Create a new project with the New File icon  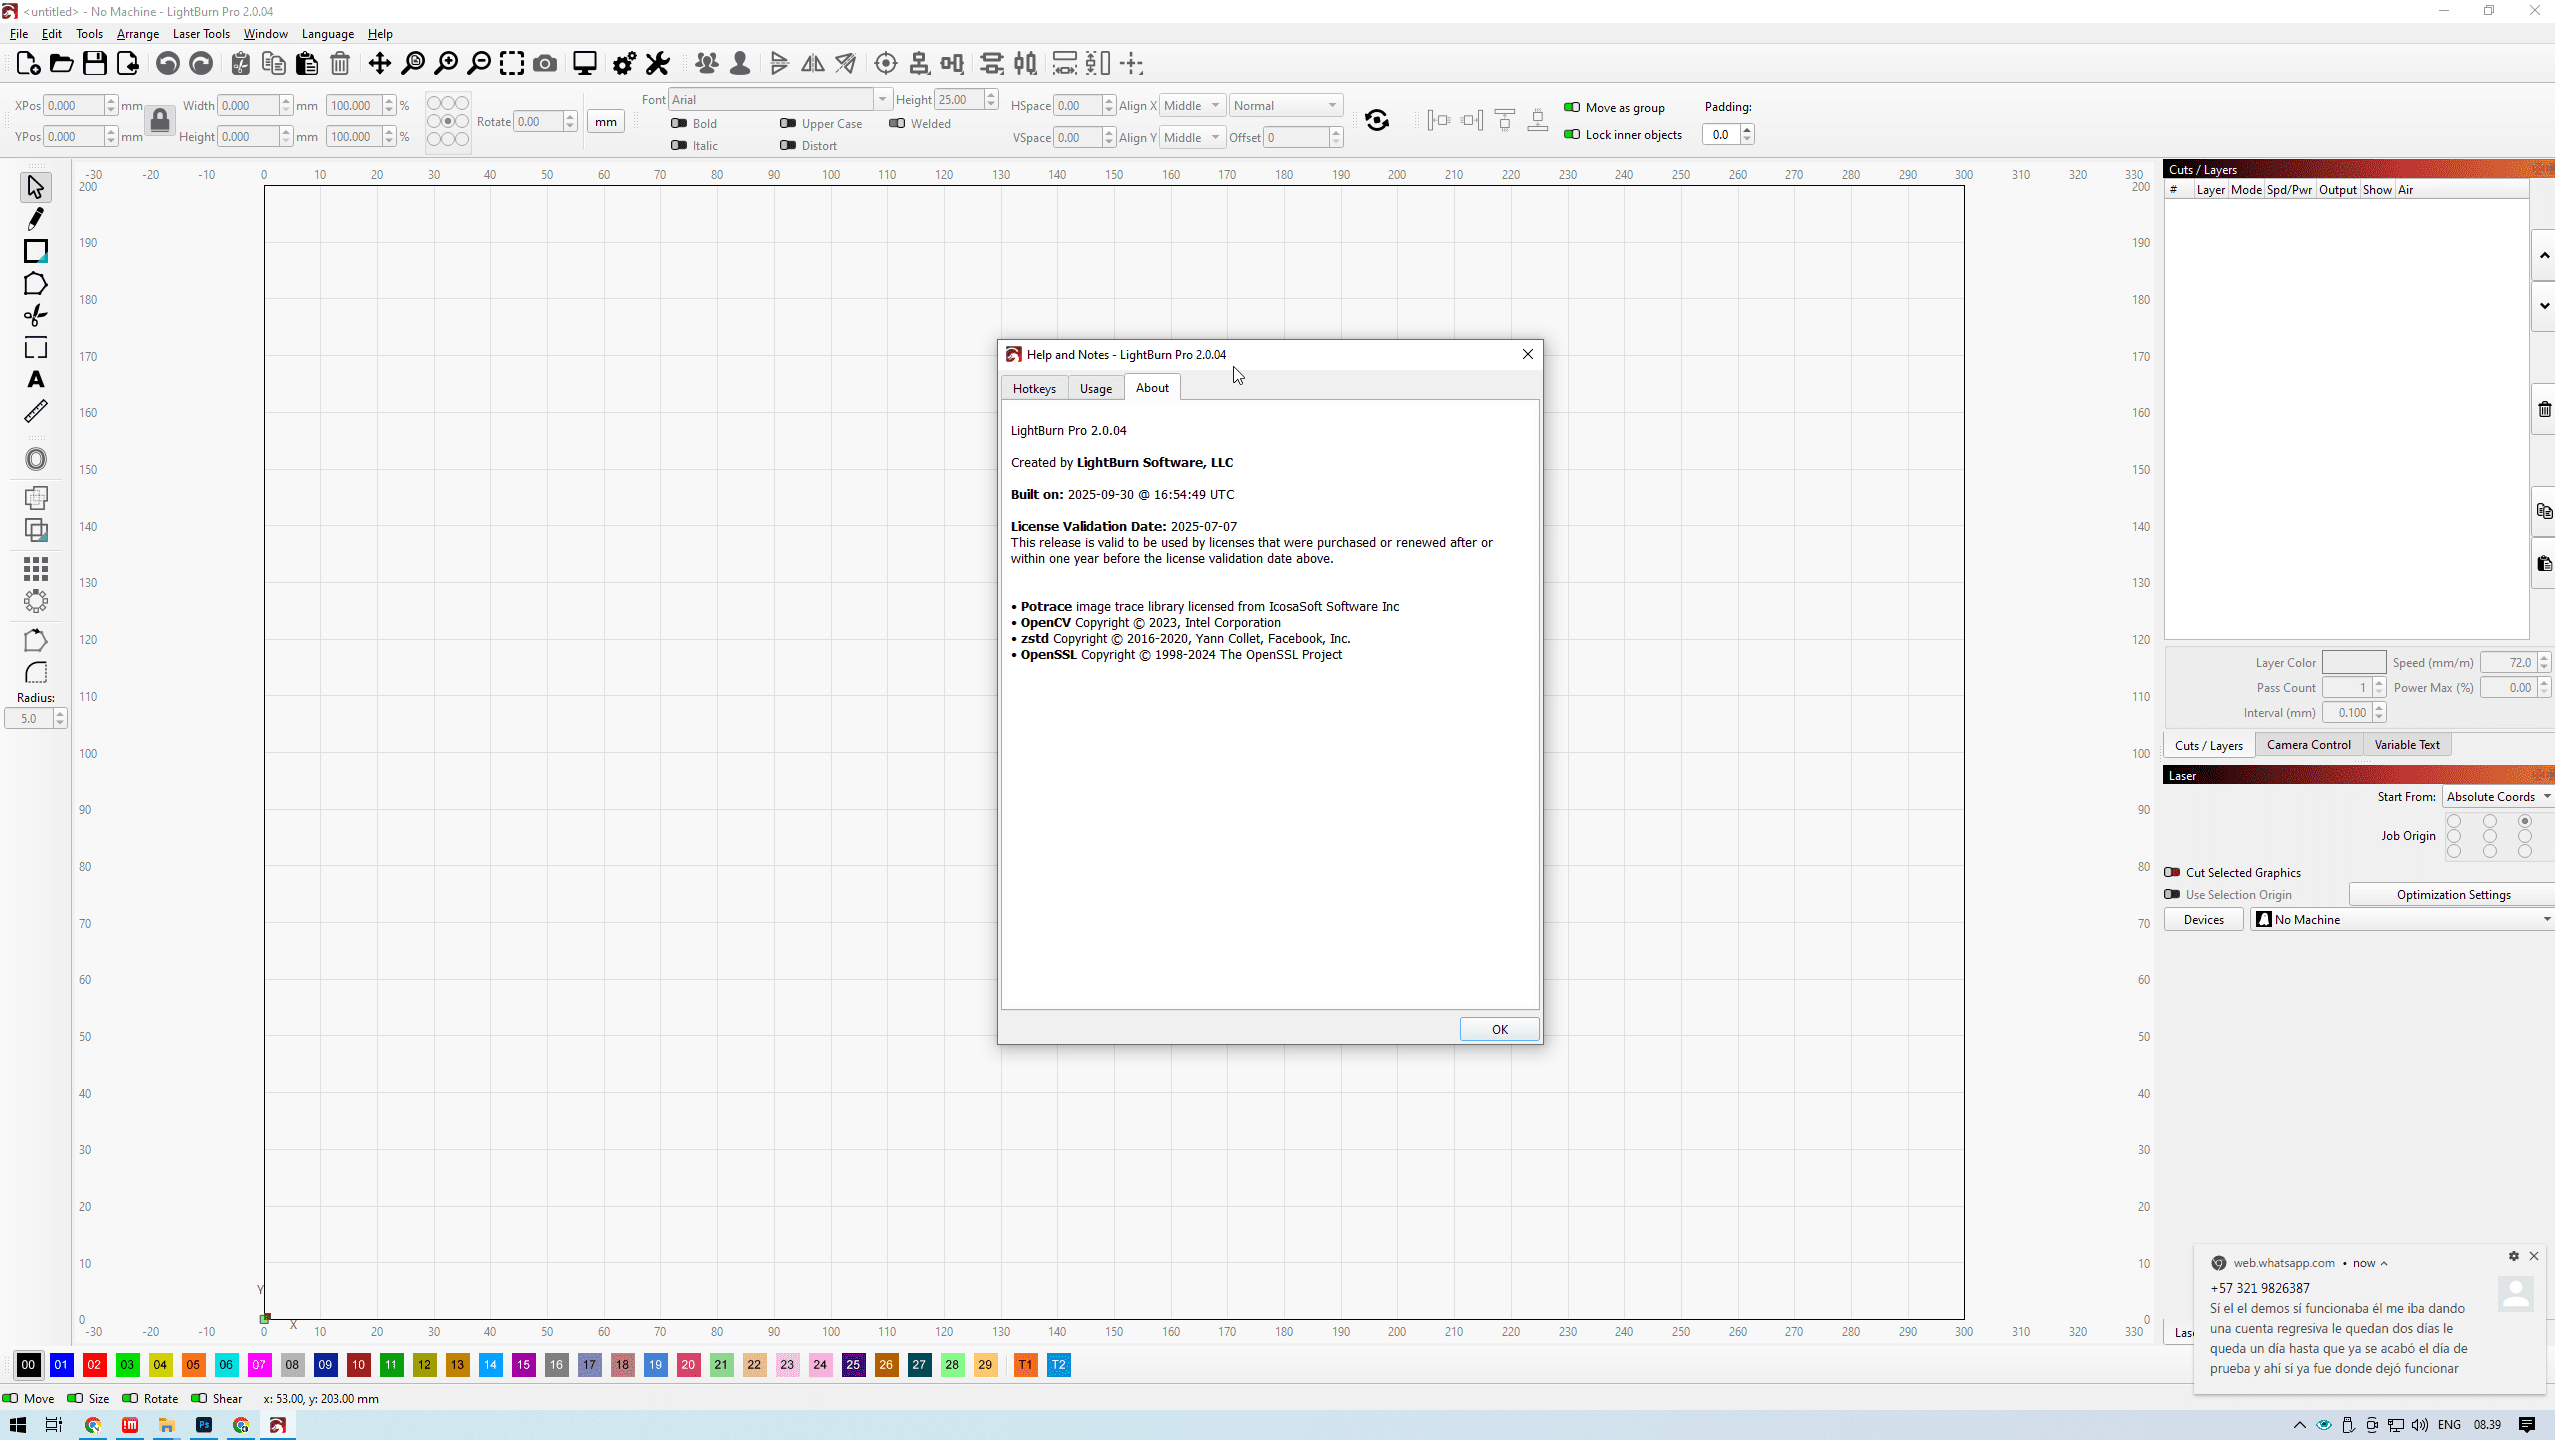coord(28,64)
